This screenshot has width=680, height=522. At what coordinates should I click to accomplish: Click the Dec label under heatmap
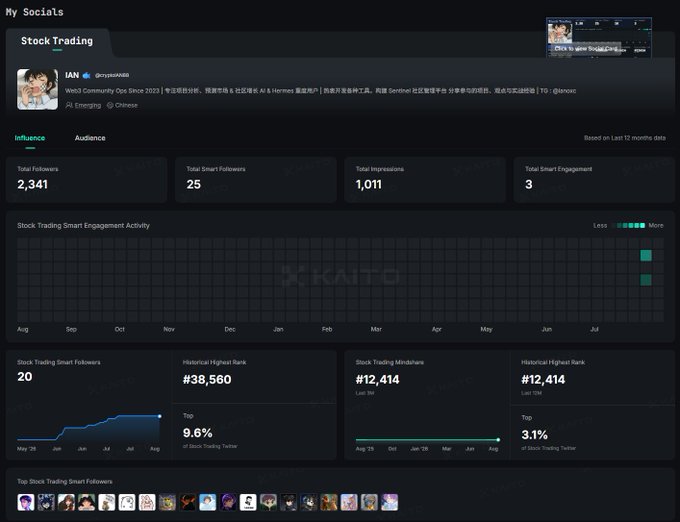(230, 329)
